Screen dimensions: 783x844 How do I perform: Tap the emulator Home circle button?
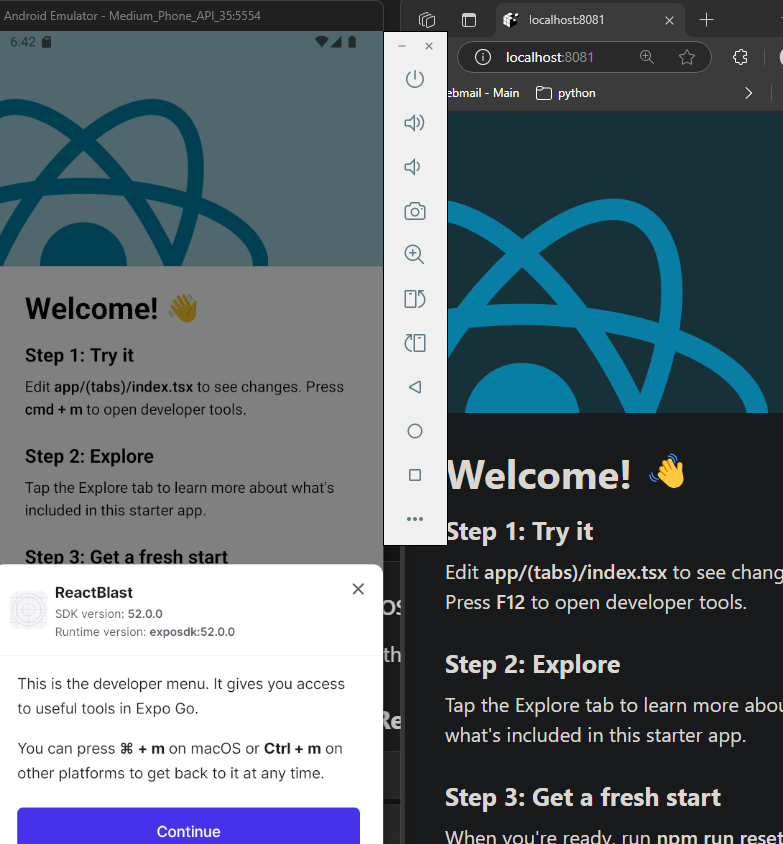point(414,431)
